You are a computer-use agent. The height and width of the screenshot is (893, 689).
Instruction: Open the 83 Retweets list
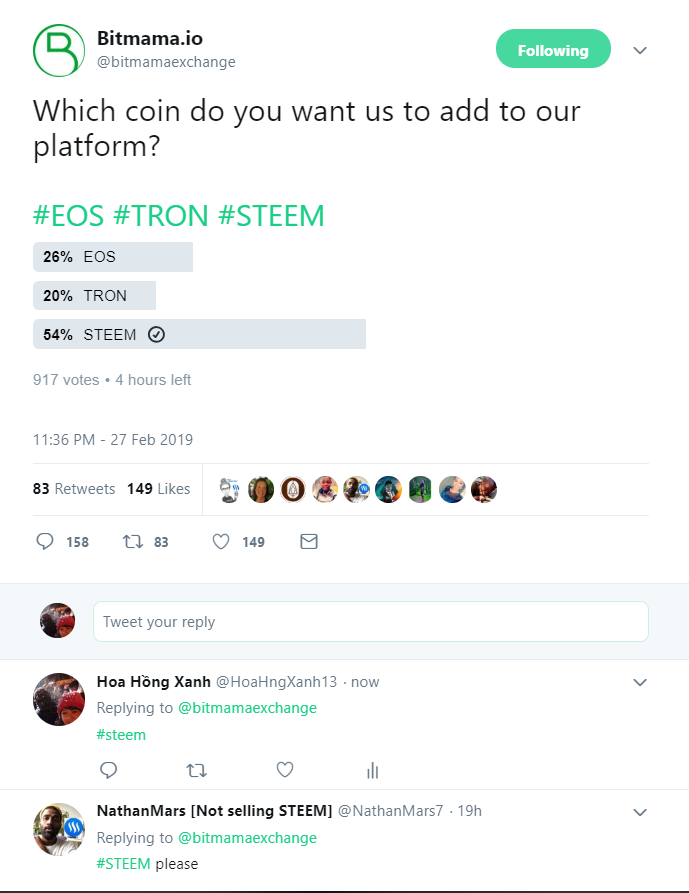pyautogui.click(x=74, y=489)
